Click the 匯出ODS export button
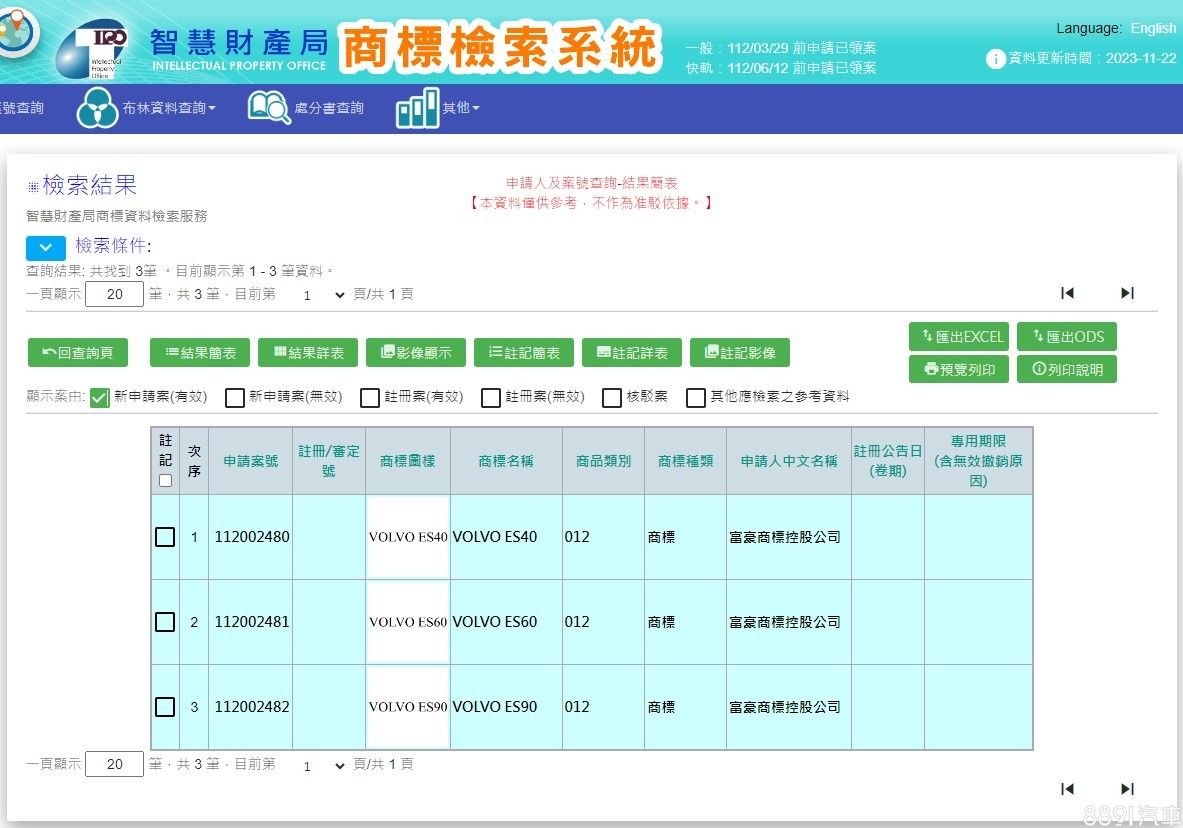The image size is (1183, 828). 1067,337
